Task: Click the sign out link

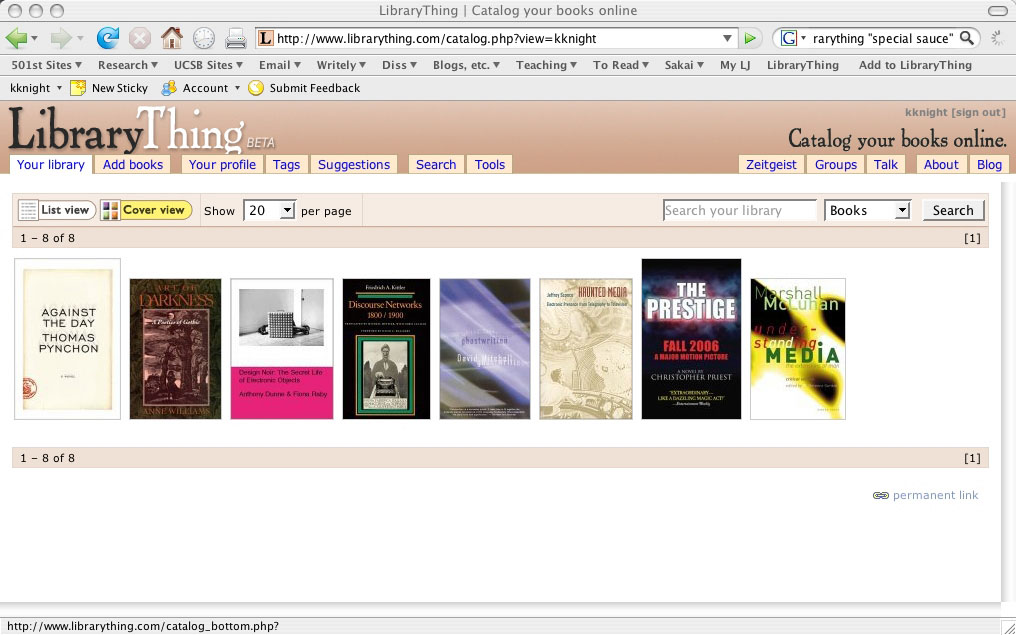Action: pyautogui.click(x=978, y=113)
